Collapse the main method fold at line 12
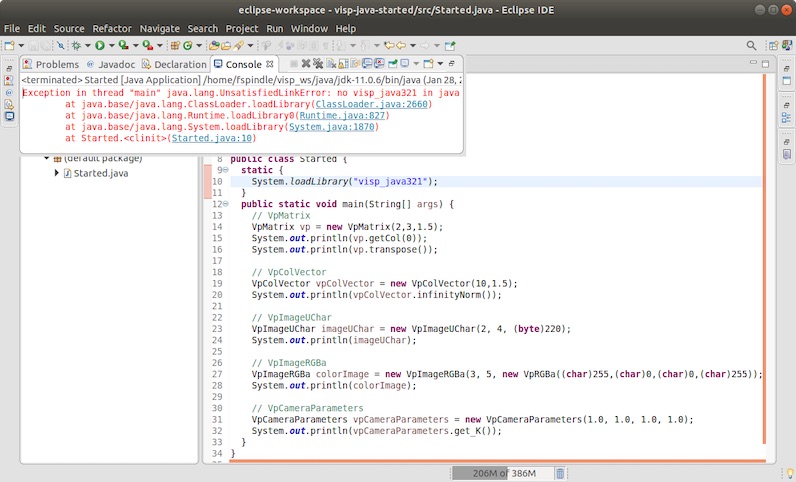 pos(226,204)
